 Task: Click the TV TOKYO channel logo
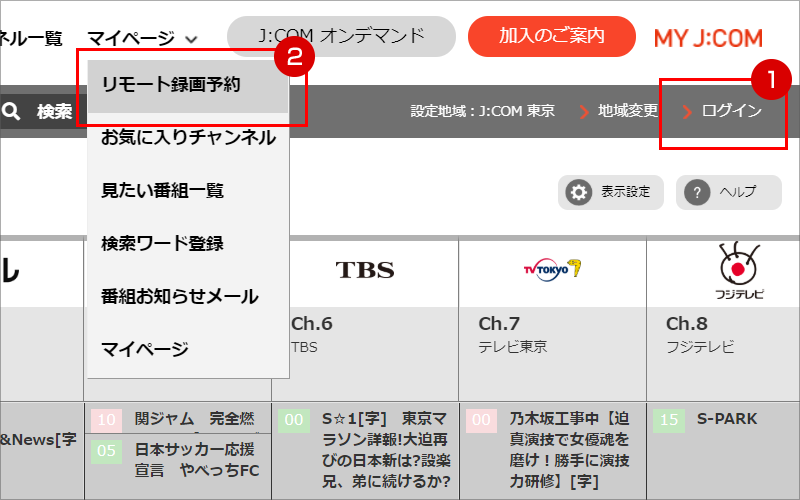pos(553,268)
